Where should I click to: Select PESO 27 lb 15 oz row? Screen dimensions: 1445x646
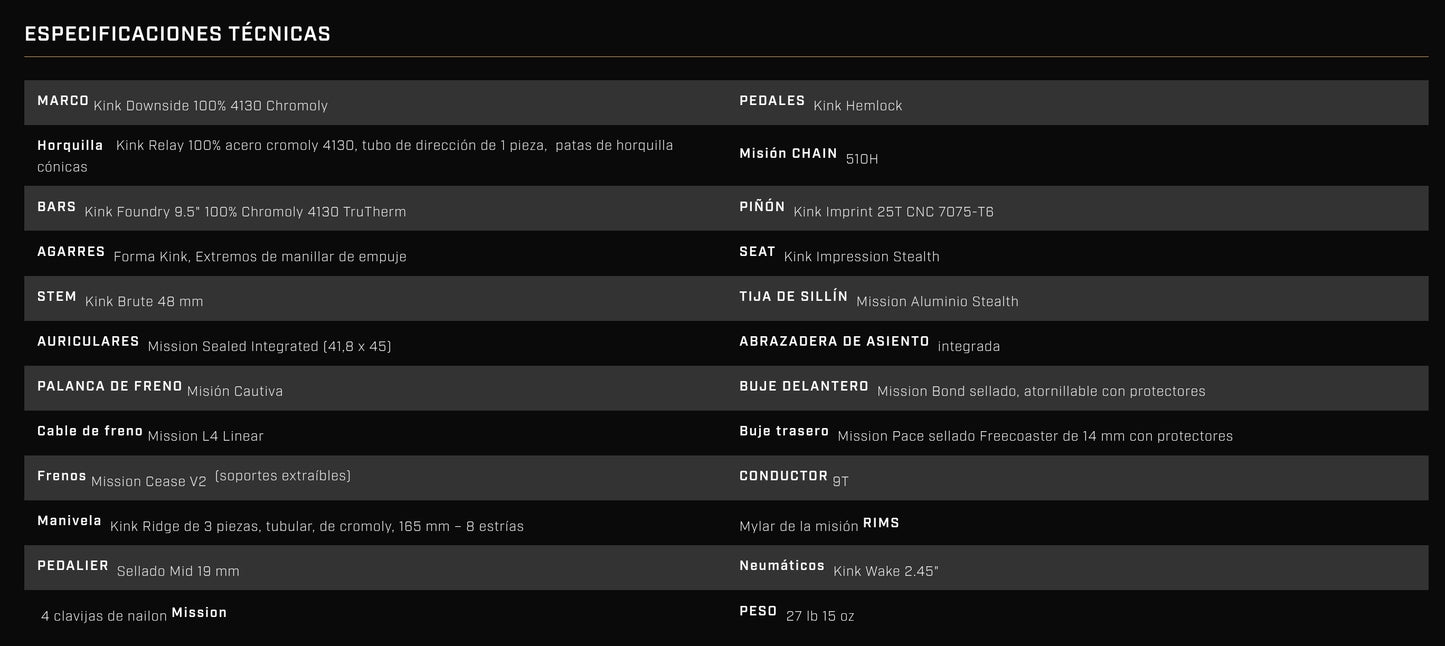click(x=1077, y=613)
